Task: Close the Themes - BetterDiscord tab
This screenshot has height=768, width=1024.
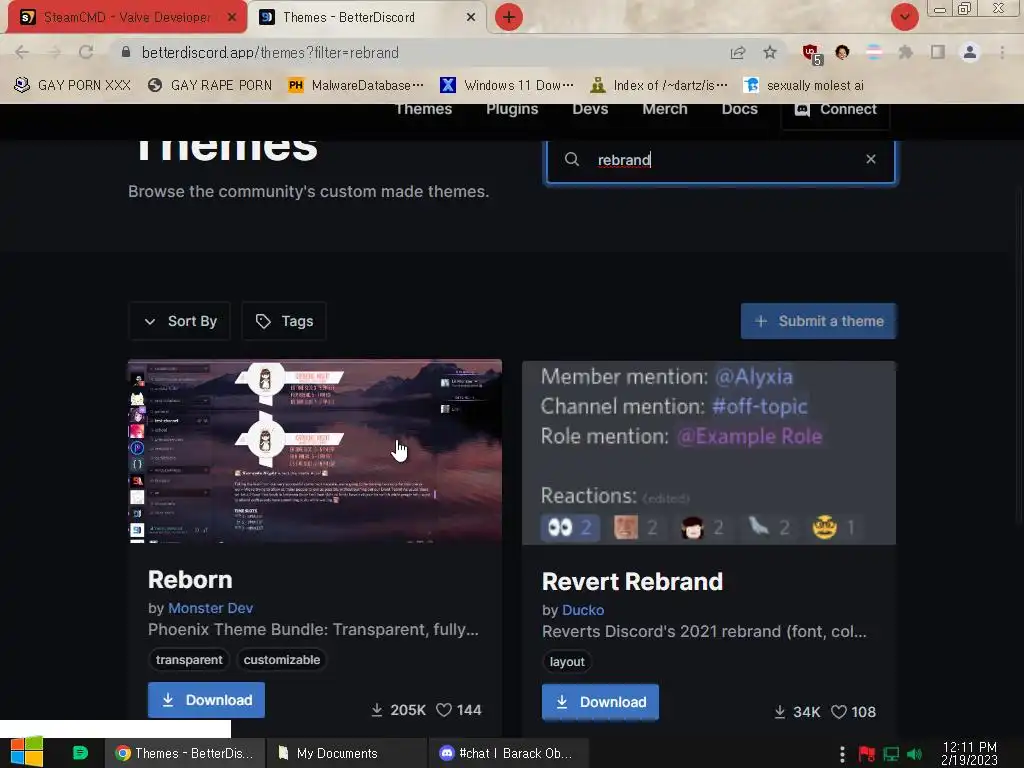Action: [x=471, y=17]
